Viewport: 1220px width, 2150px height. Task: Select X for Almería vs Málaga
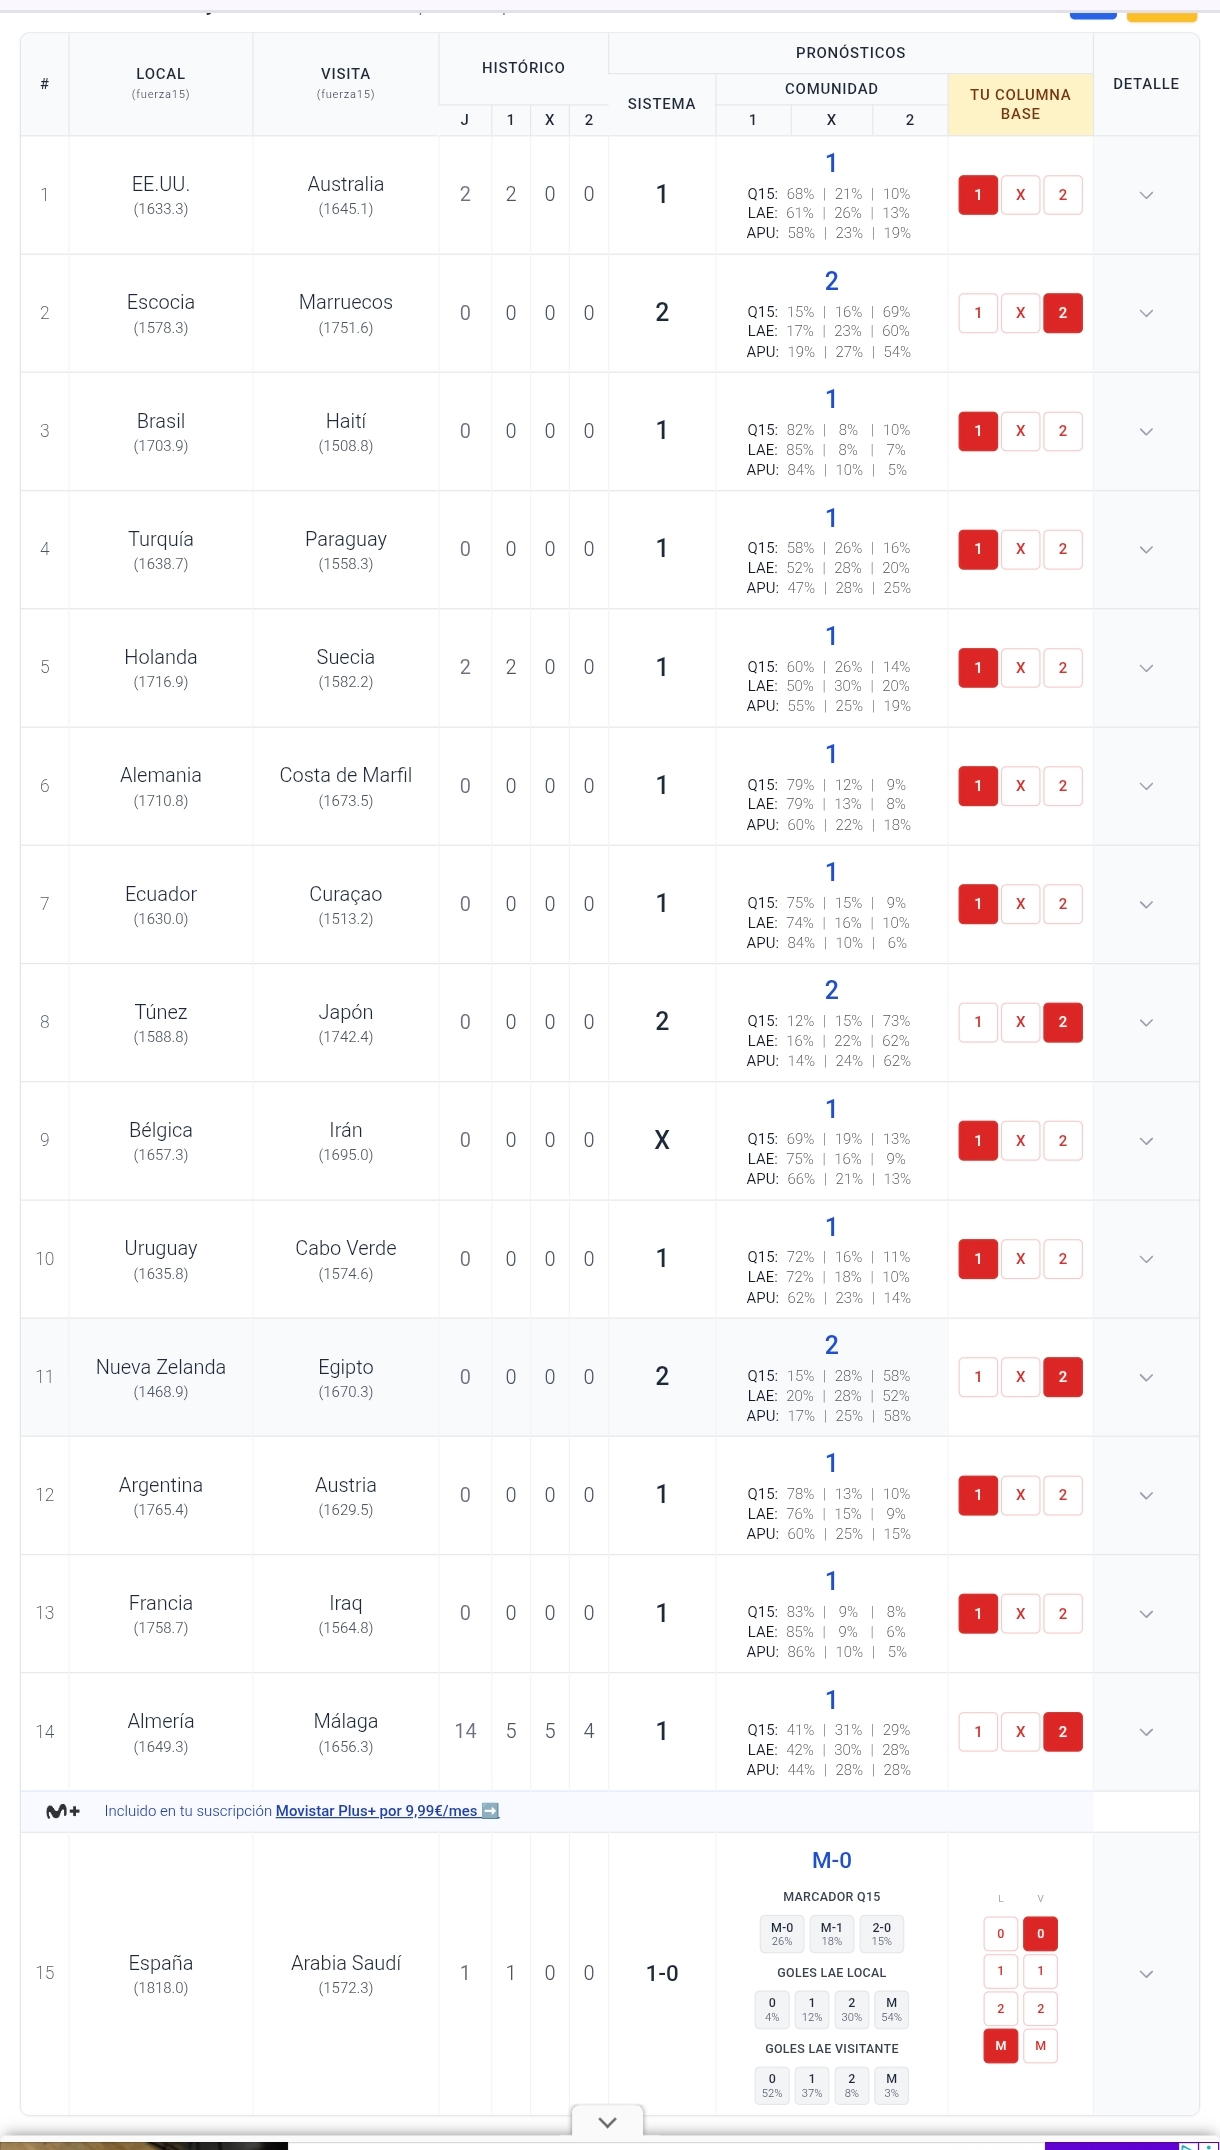1020,1732
